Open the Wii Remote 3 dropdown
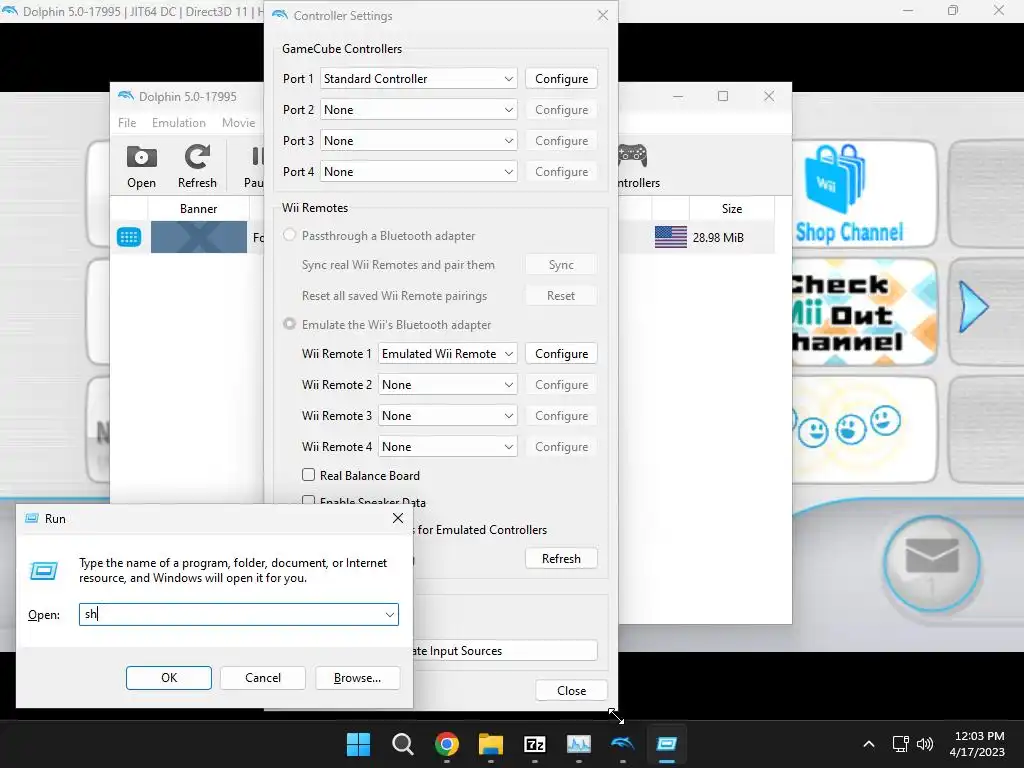1024x768 pixels. coord(448,415)
